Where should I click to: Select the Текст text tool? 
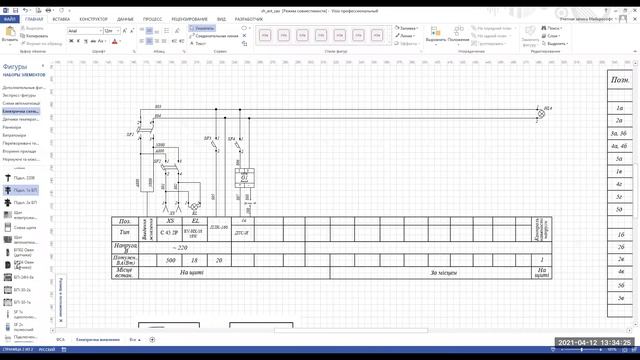tap(199, 43)
